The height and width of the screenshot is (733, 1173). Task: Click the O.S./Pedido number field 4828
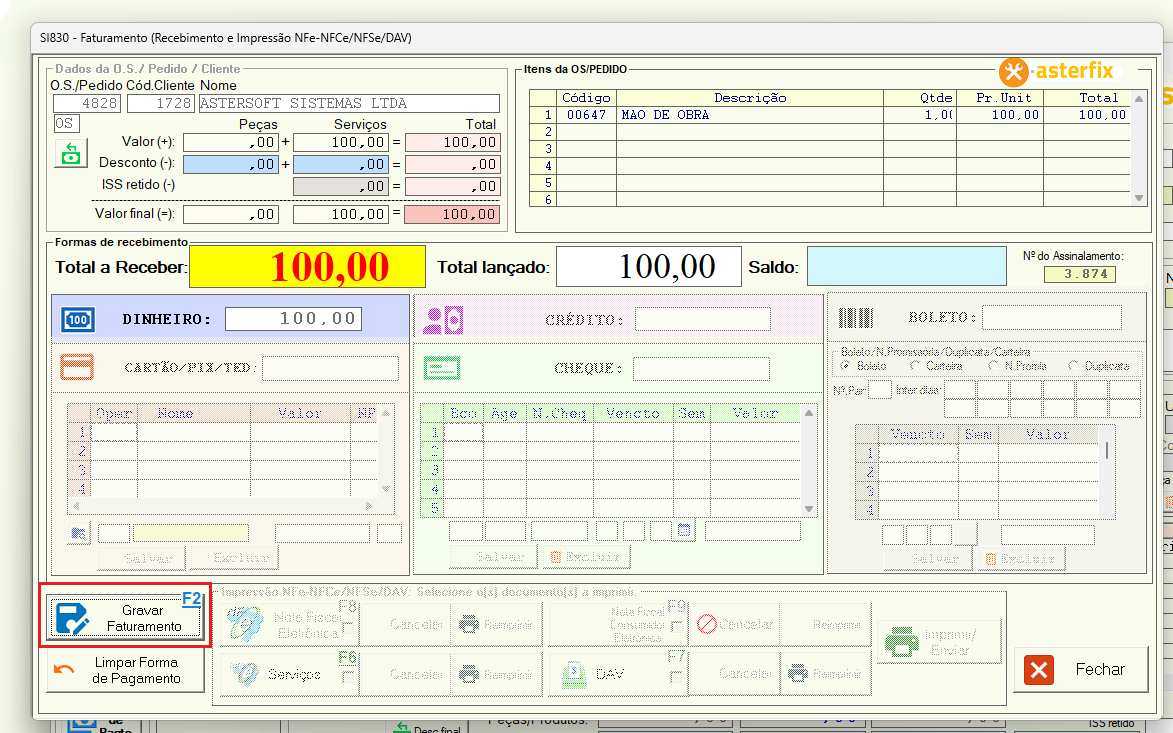(87, 103)
